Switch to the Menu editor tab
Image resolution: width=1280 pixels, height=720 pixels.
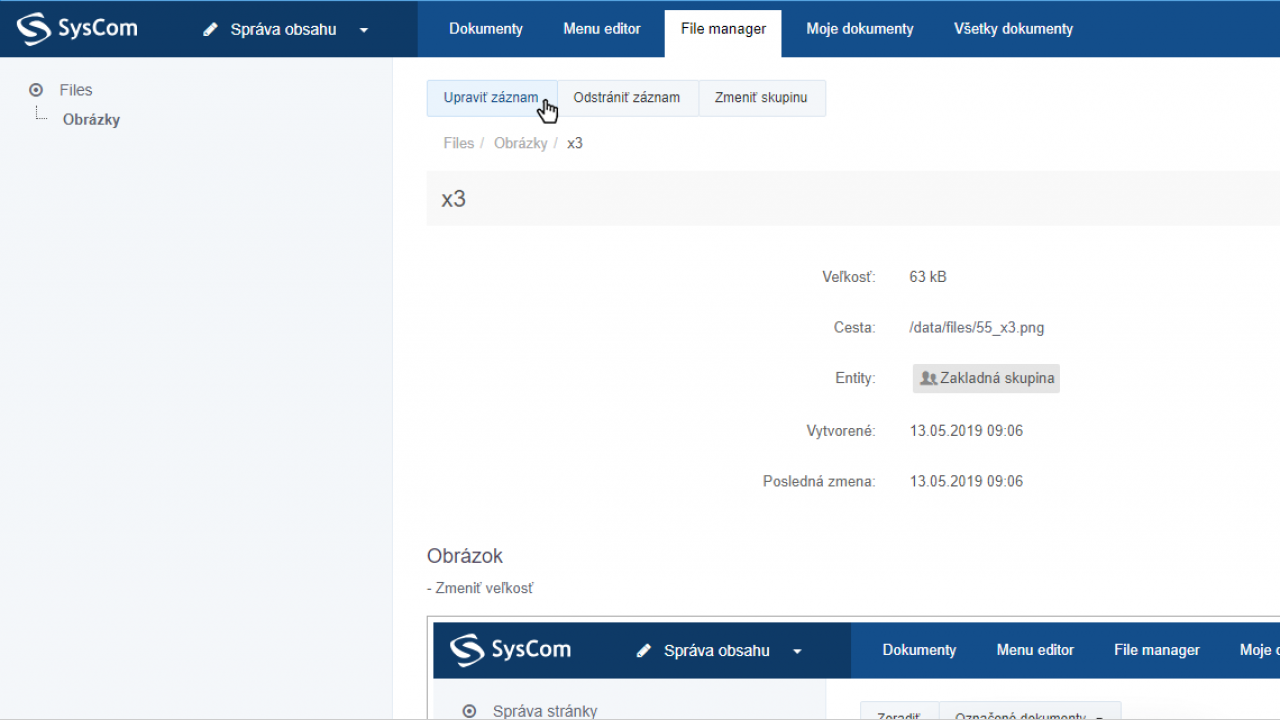pyautogui.click(x=601, y=29)
